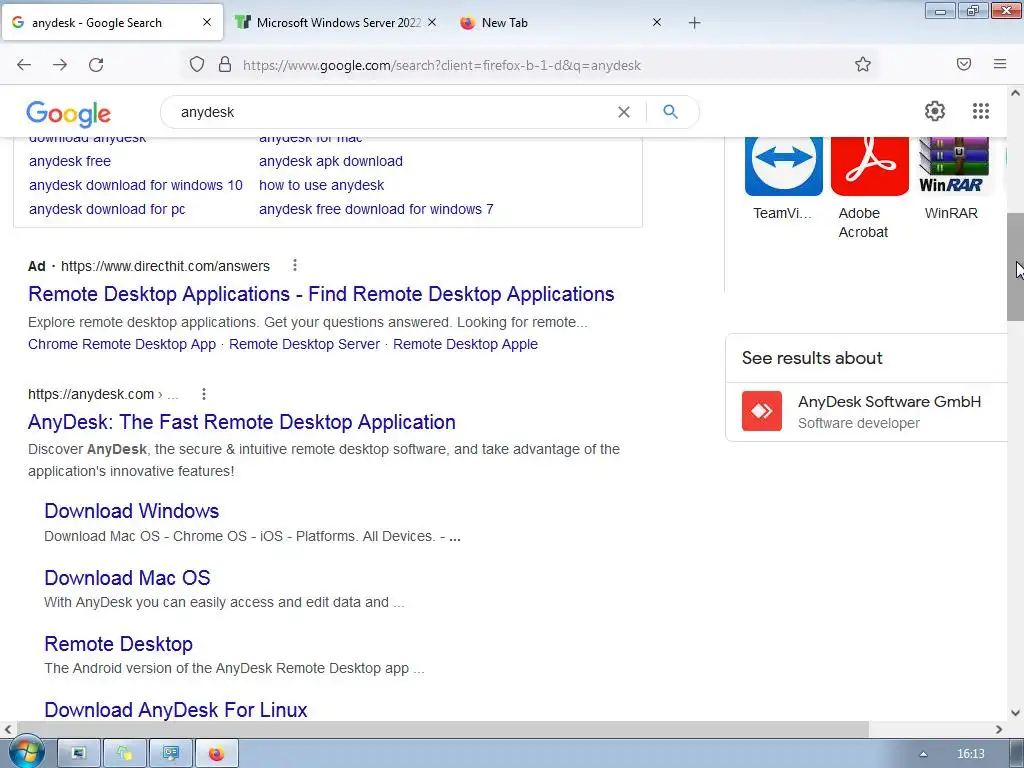Viewport: 1024px width, 768px height.
Task: Click the Google logo
Action: click(69, 114)
